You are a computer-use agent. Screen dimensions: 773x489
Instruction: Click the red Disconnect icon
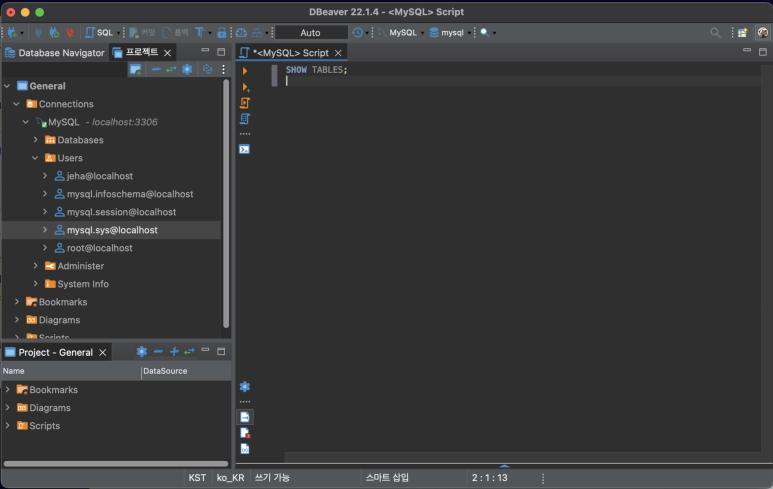tap(70, 33)
